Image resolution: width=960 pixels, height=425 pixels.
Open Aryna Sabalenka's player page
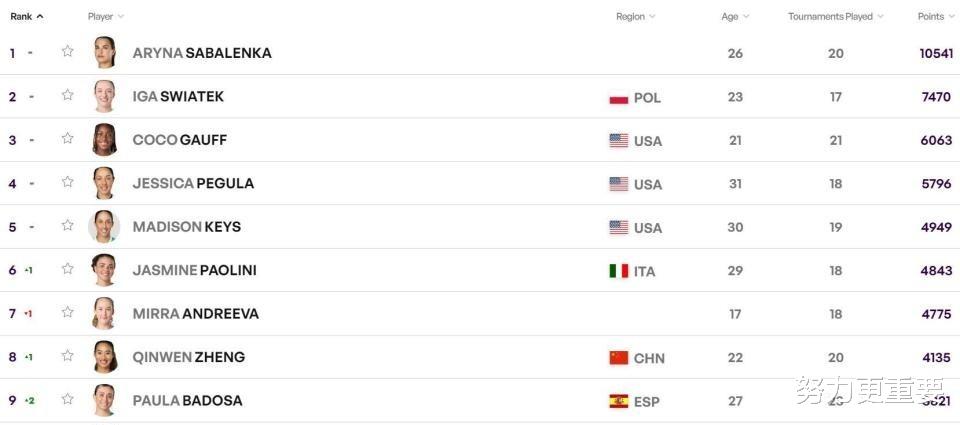pos(202,53)
